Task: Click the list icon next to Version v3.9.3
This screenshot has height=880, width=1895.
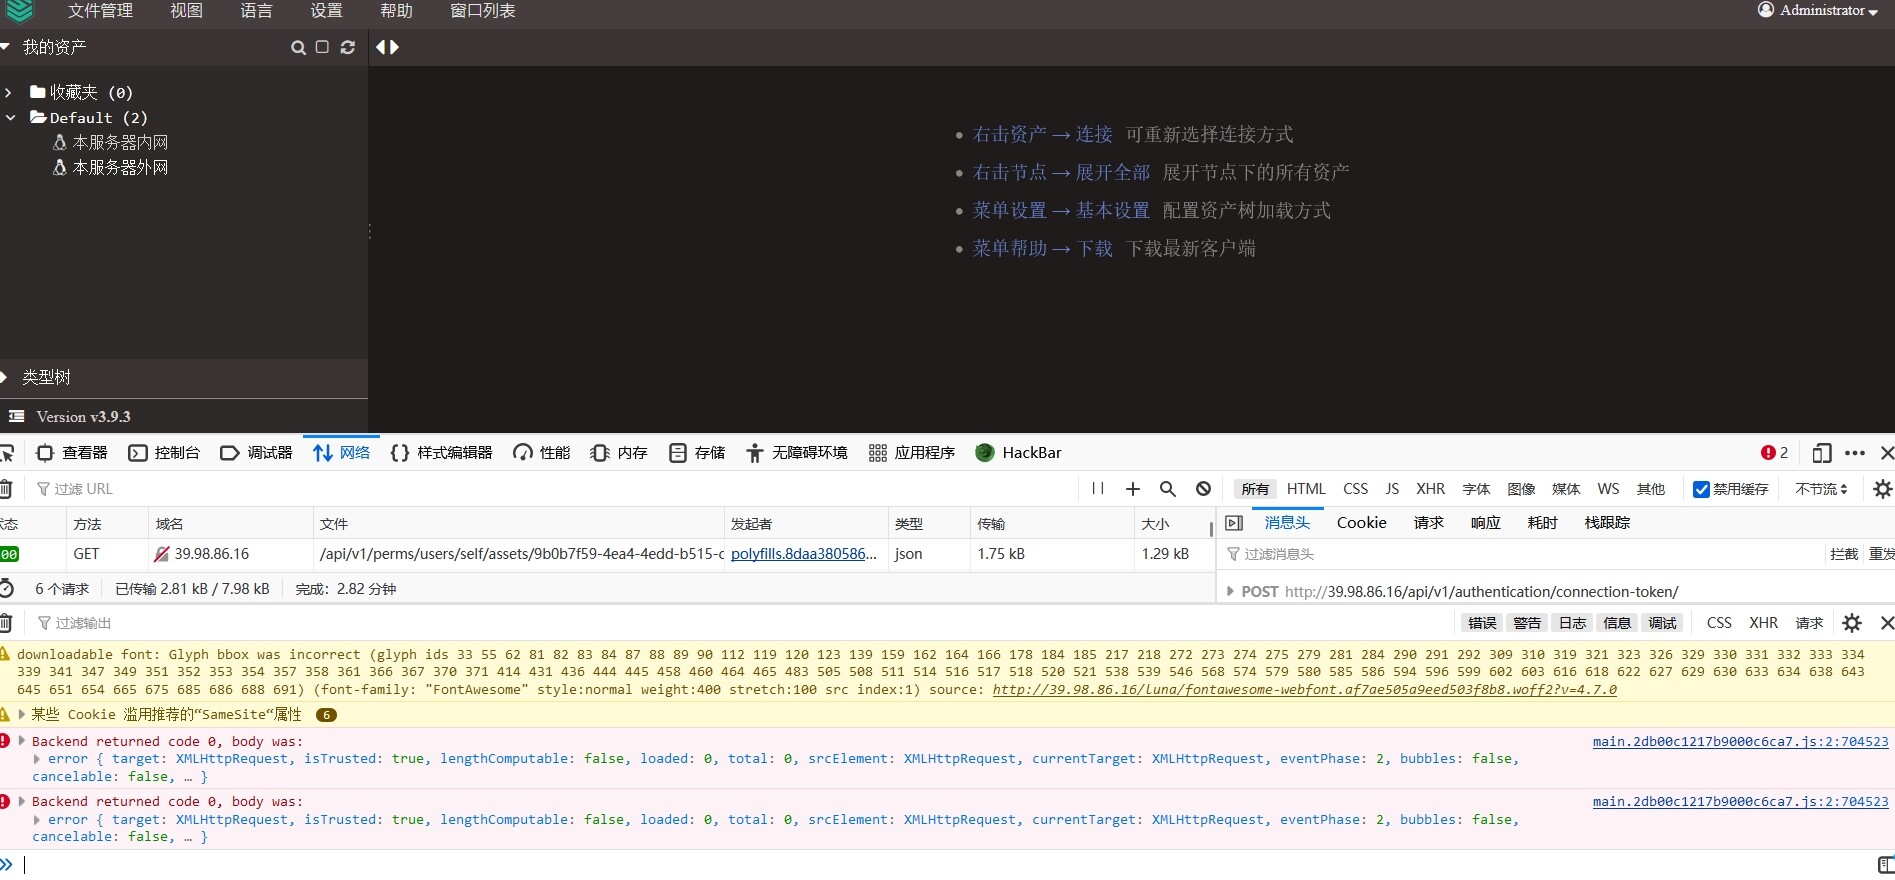Action: (16, 416)
